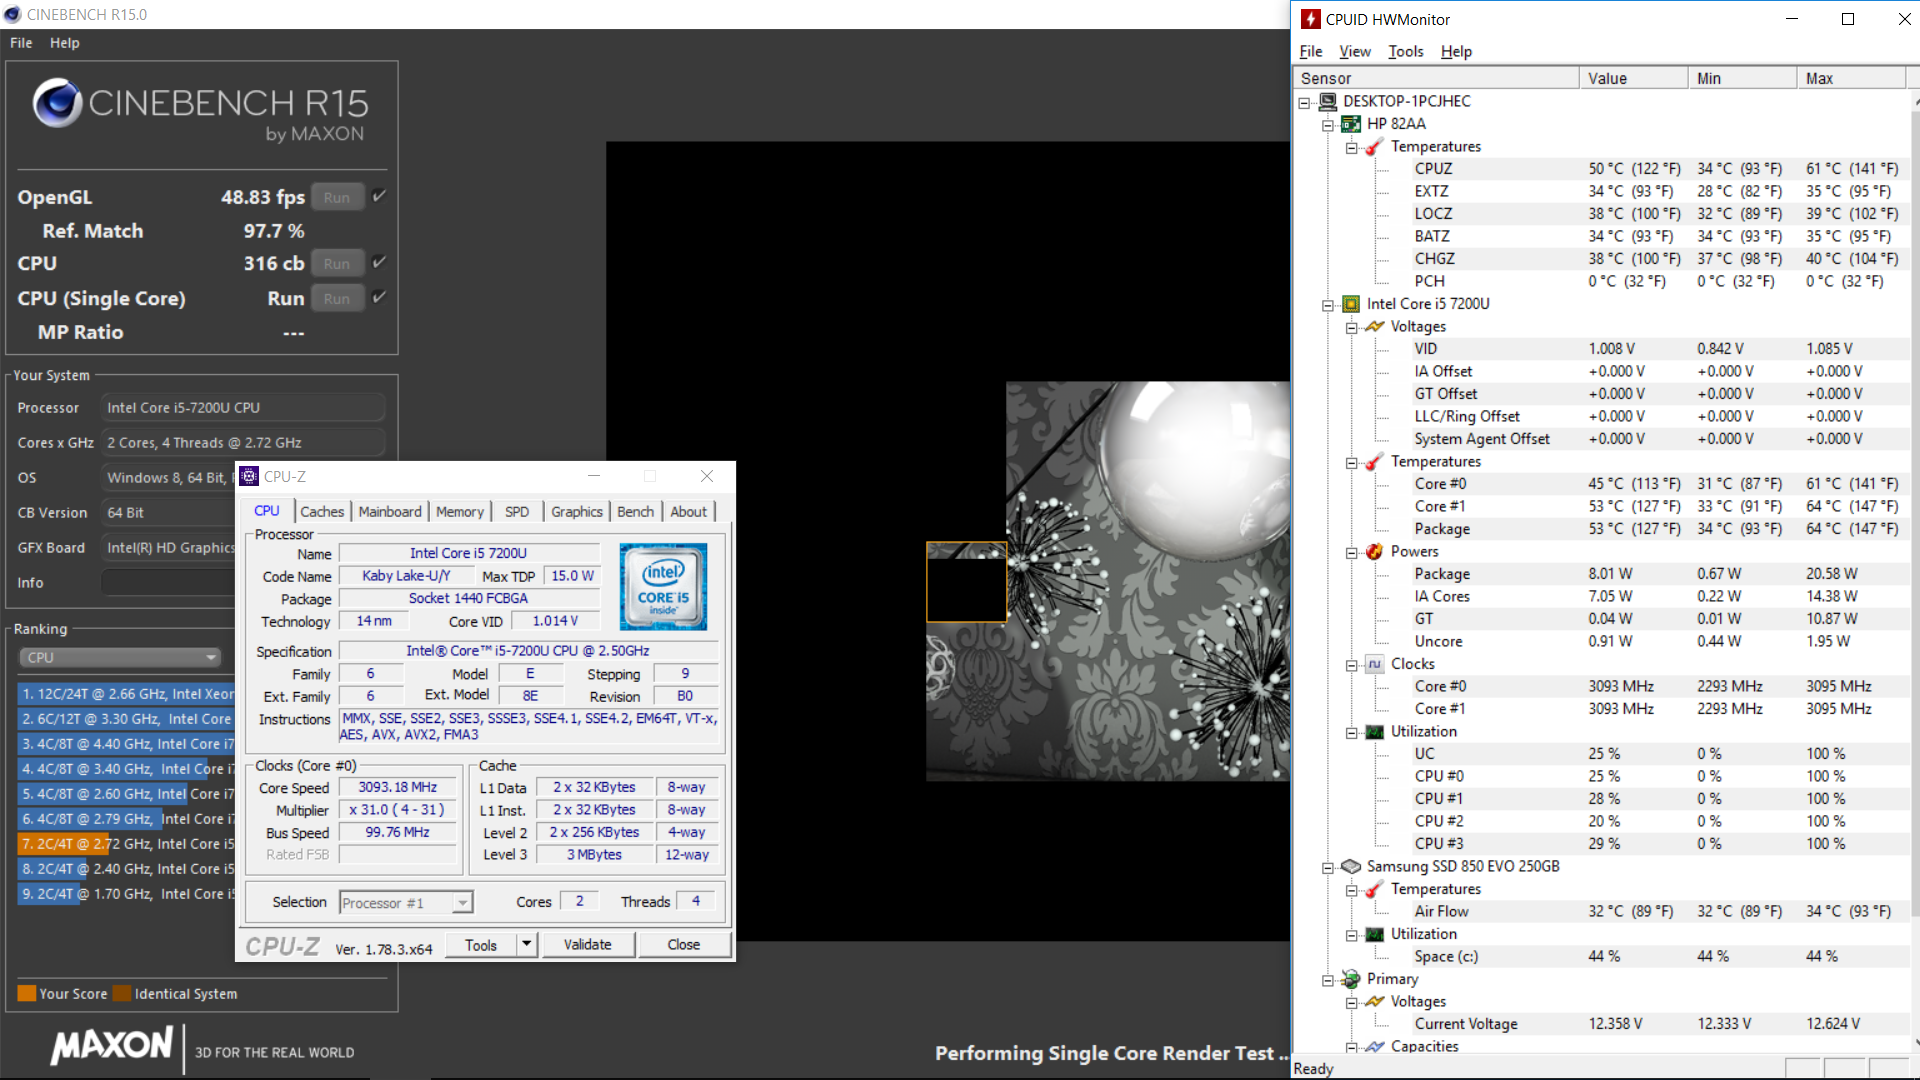Click the Capacities icon under Primary
1920x1080 pixels.
coord(1375,1046)
